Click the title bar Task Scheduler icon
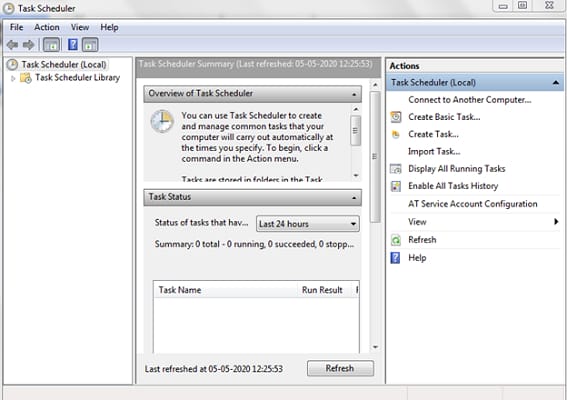The width and height of the screenshot is (567, 400). click(8, 8)
